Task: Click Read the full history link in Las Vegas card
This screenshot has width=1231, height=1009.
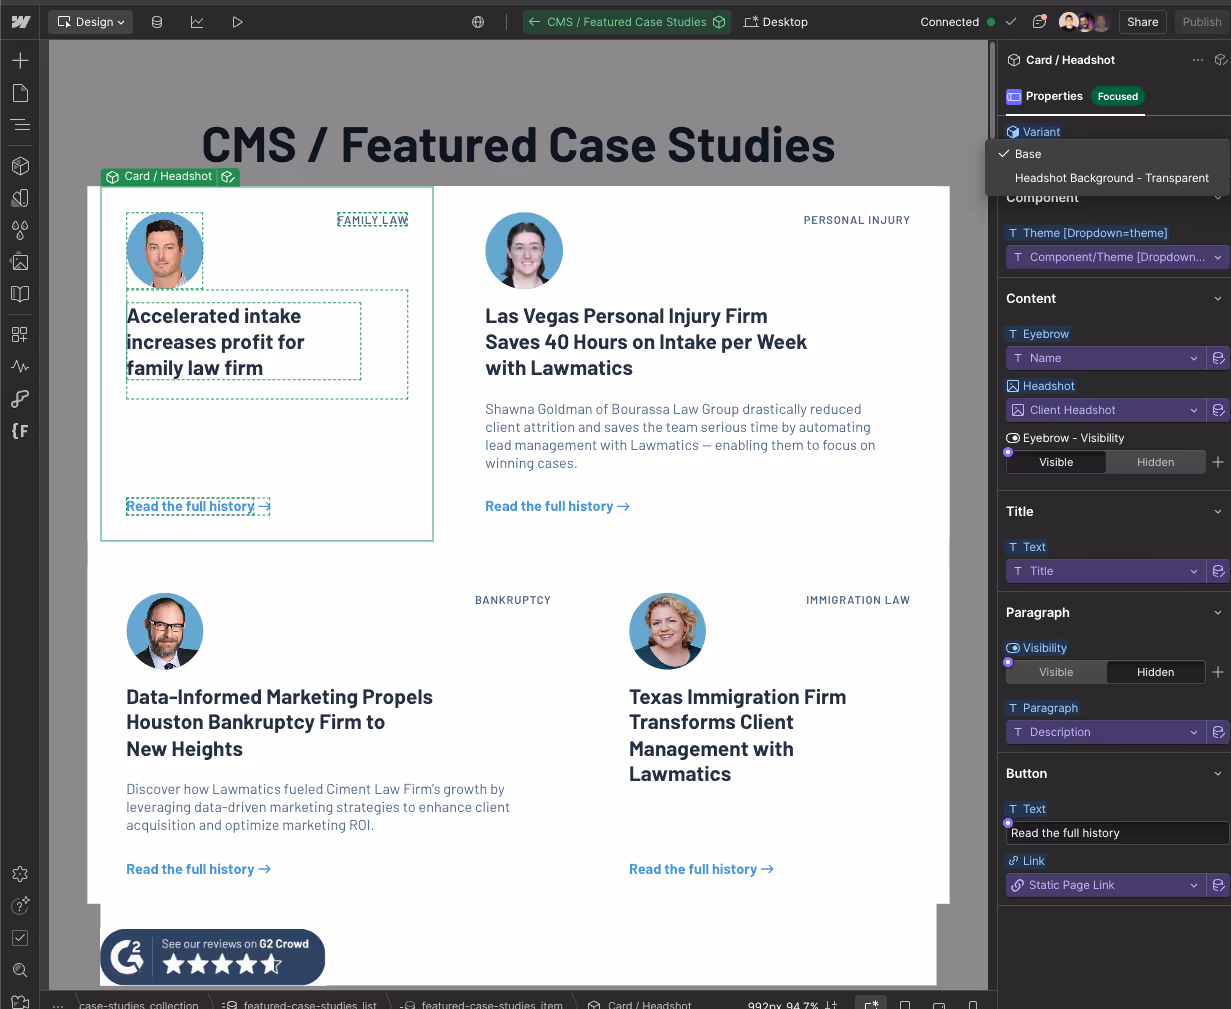Action: tap(558, 507)
